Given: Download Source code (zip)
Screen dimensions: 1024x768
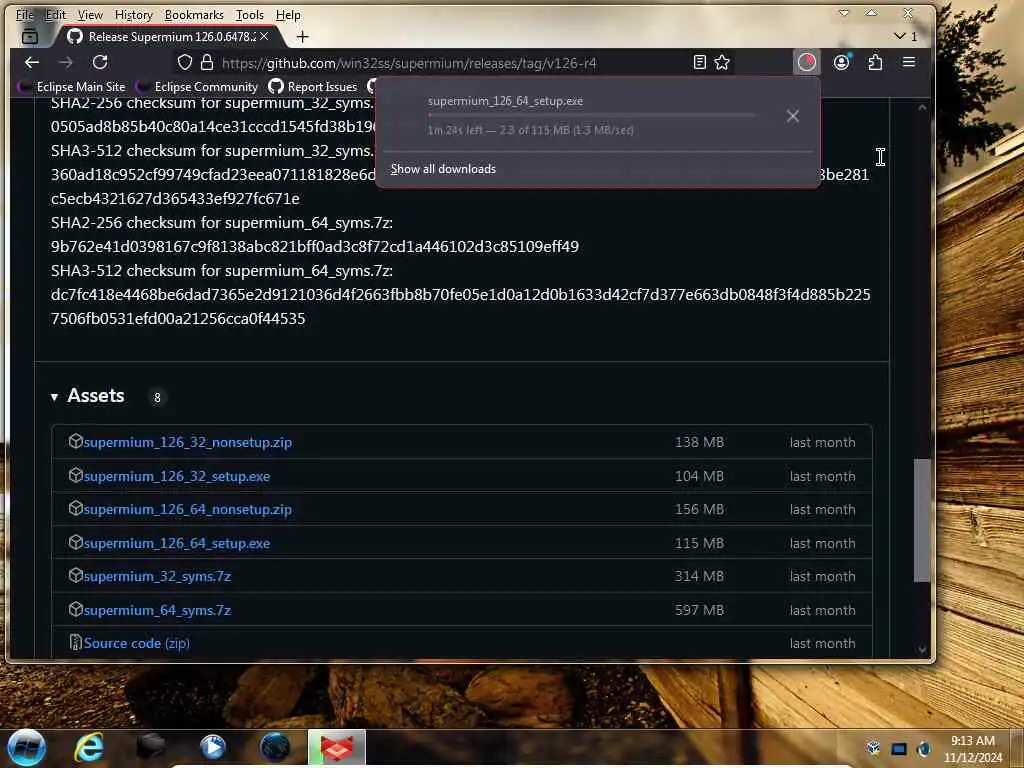Looking at the screenshot, I should click(x=136, y=643).
